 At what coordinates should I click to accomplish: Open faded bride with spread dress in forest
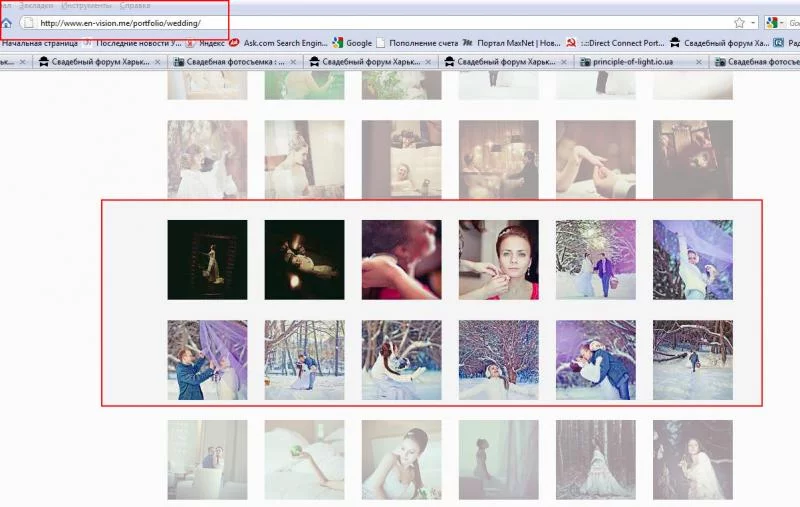[596, 460]
